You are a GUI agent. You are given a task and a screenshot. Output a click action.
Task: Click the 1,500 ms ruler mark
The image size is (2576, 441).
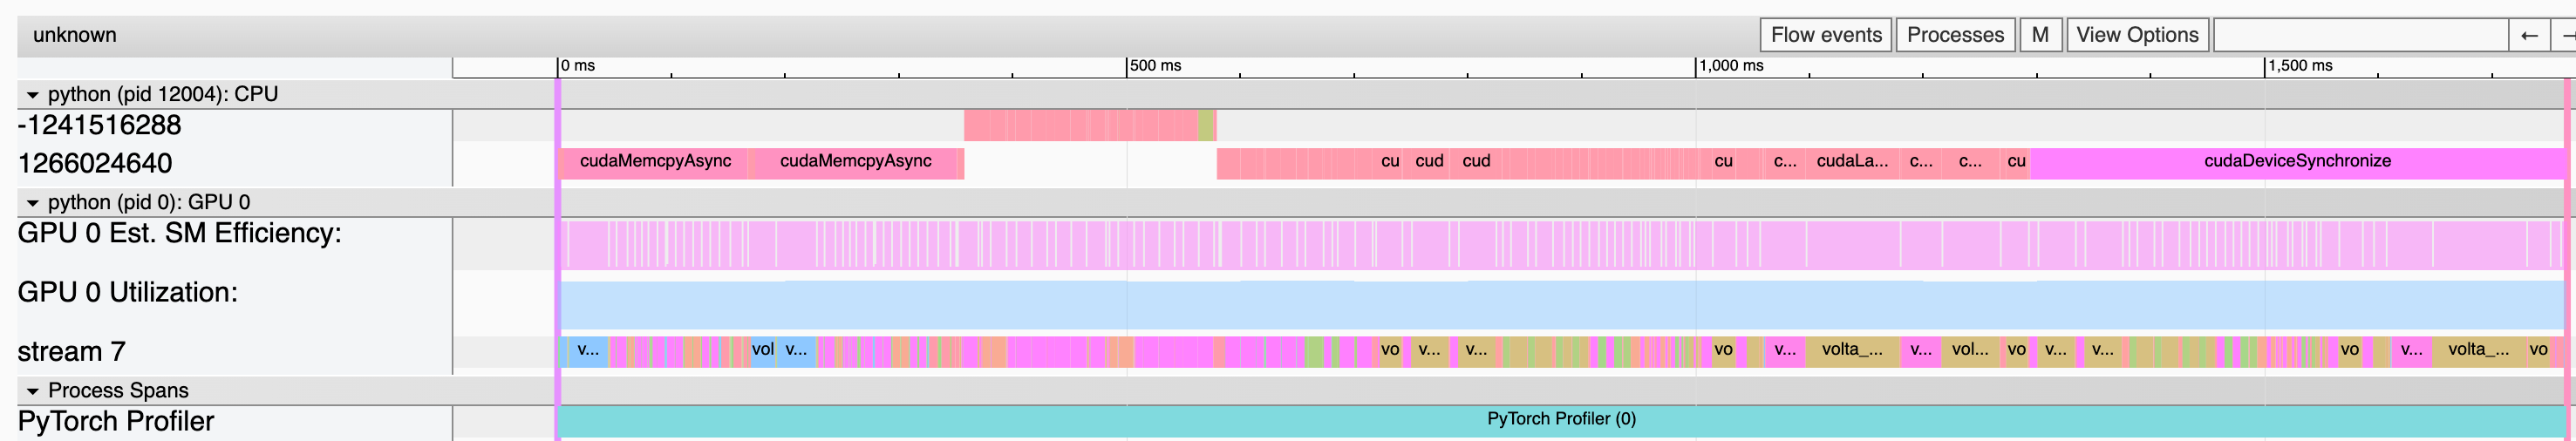point(2301,66)
